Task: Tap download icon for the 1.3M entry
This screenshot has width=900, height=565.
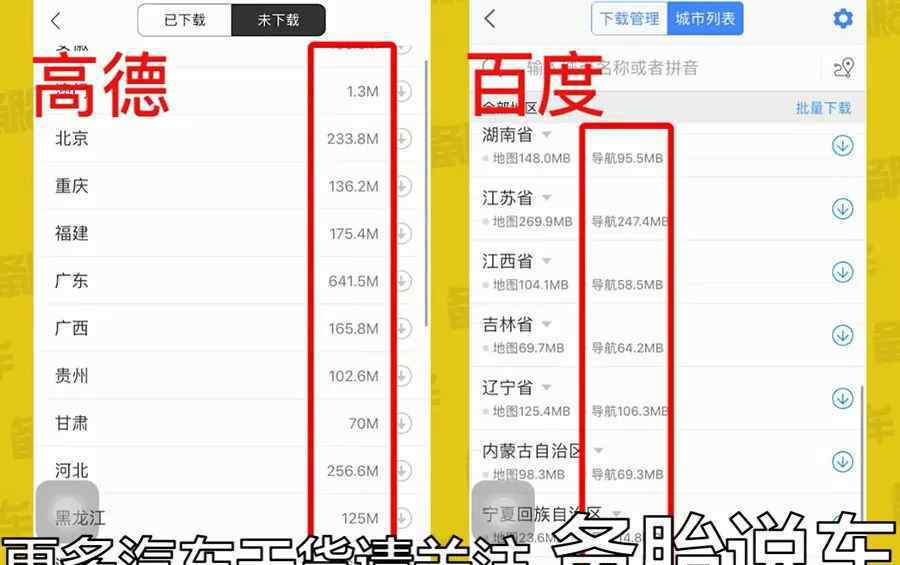Action: 404,91
